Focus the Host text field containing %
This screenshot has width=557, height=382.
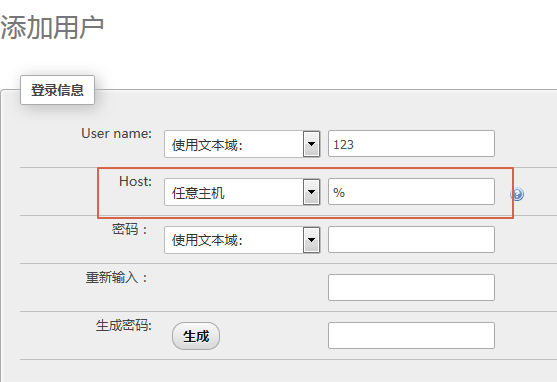coord(411,192)
